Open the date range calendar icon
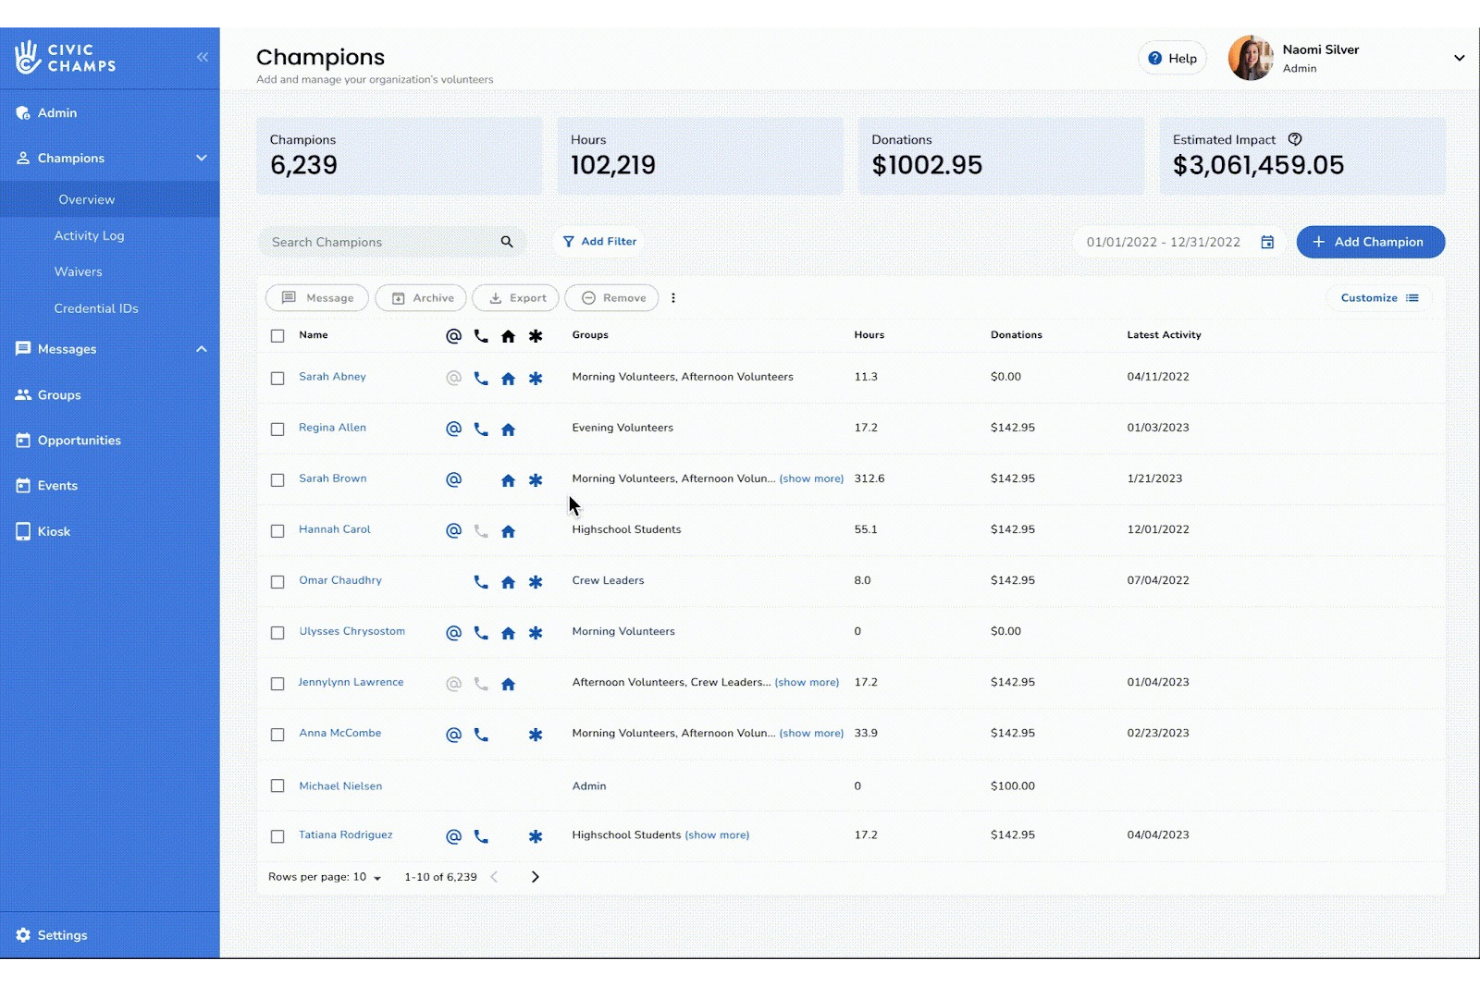 click(x=1267, y=241)
